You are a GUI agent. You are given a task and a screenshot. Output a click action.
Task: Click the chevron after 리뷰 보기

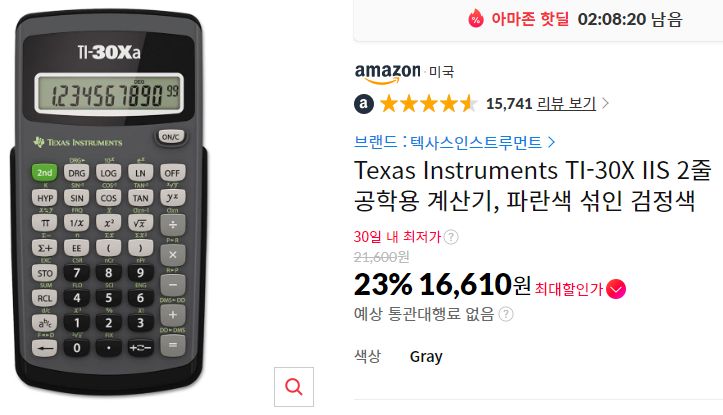click(x=605, y=104)
